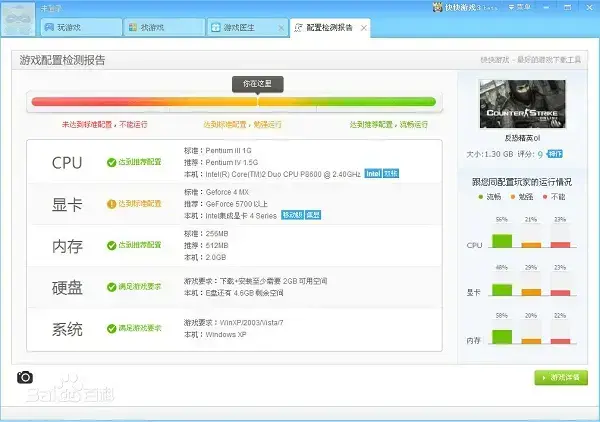The image size is (600, 422).
Task: Click the 你在这里 marker on the rating bar
Action: click(x=258, y=84)
